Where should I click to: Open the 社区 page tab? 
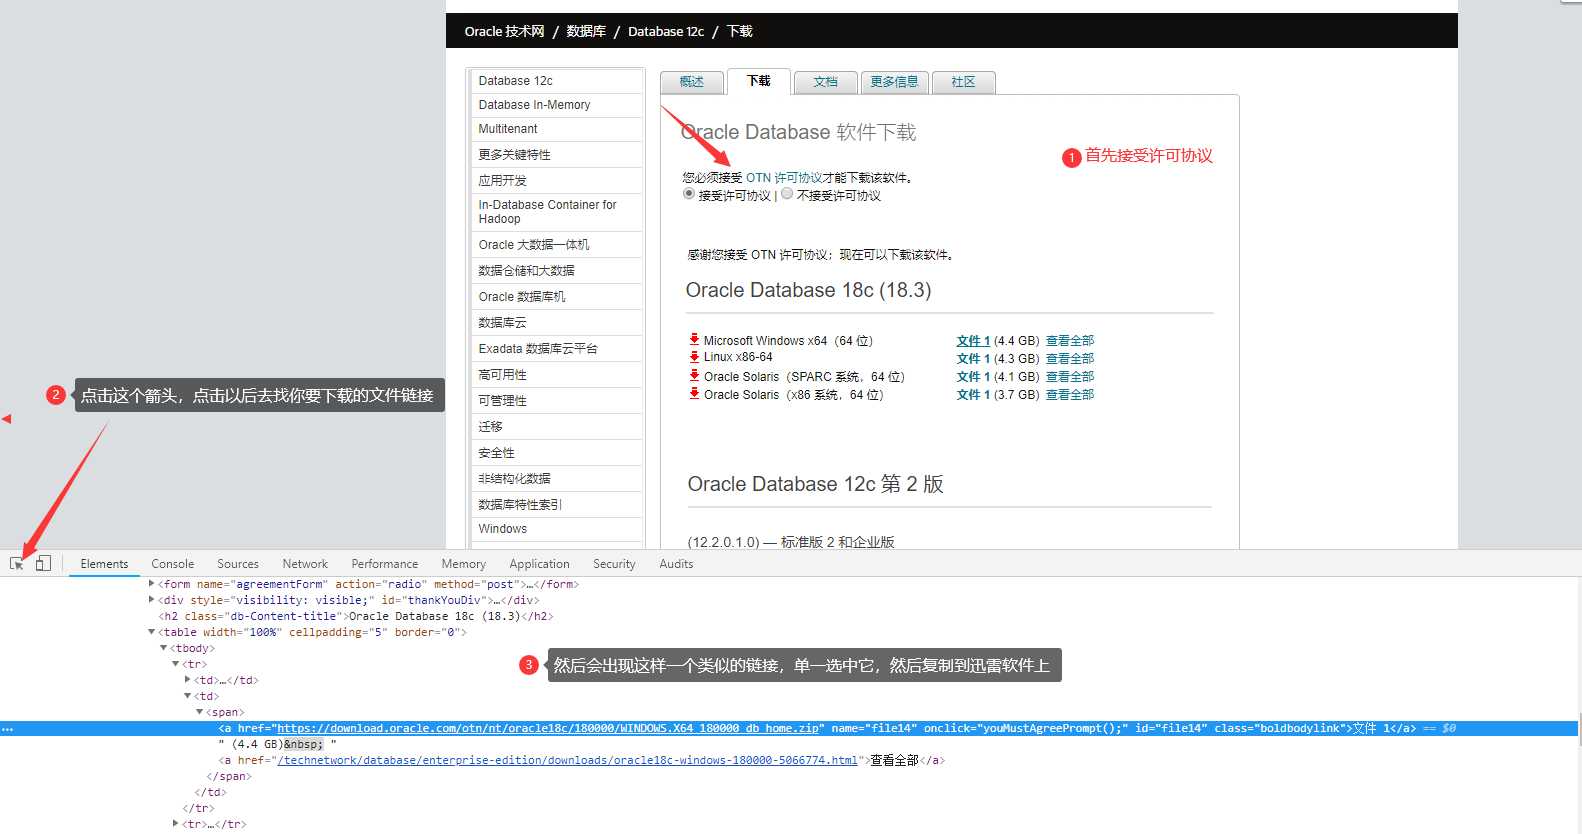pyautogui.click(x=963, y=82)
